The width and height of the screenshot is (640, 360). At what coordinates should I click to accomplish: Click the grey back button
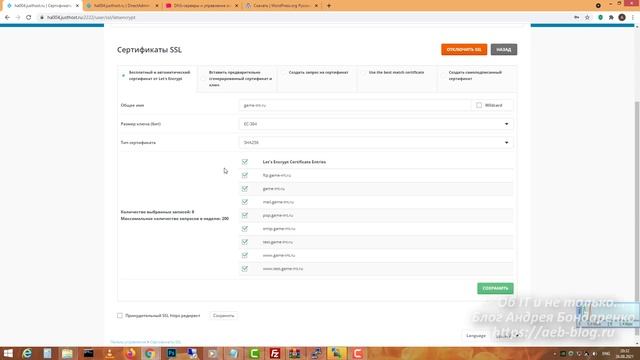click(x=504, y=50)
